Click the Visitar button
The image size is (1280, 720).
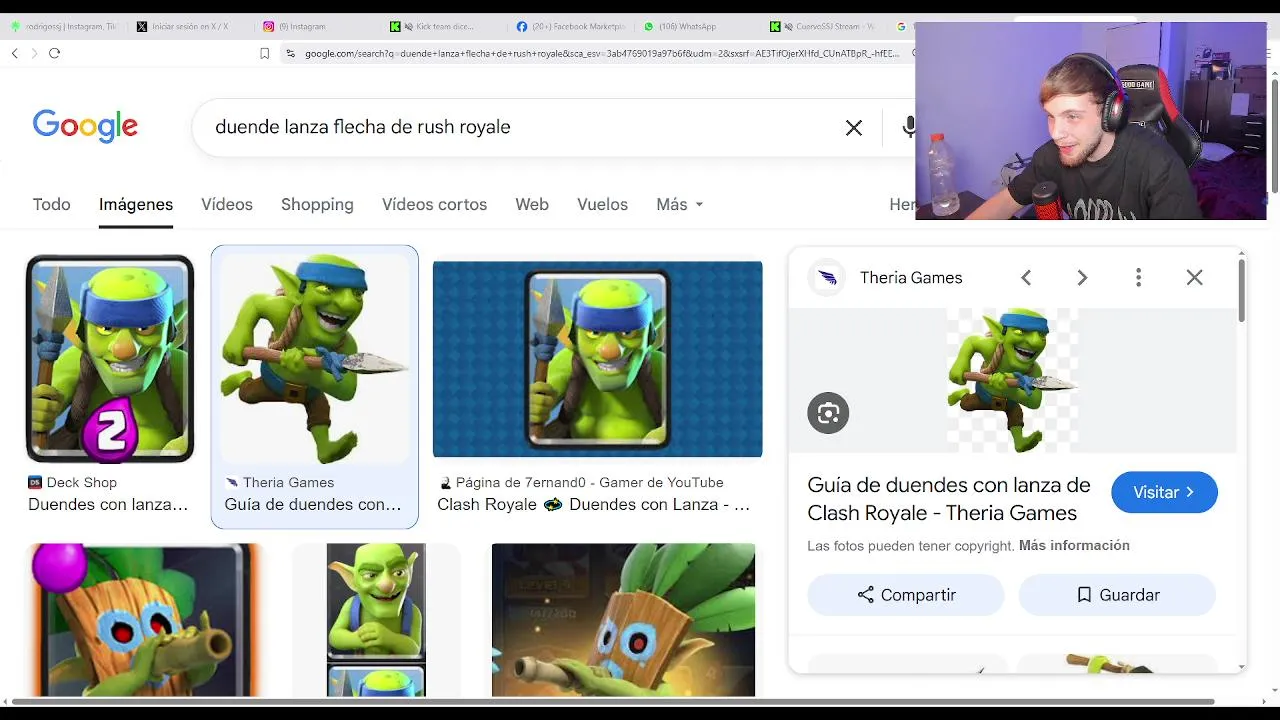tap(1164, 492)
